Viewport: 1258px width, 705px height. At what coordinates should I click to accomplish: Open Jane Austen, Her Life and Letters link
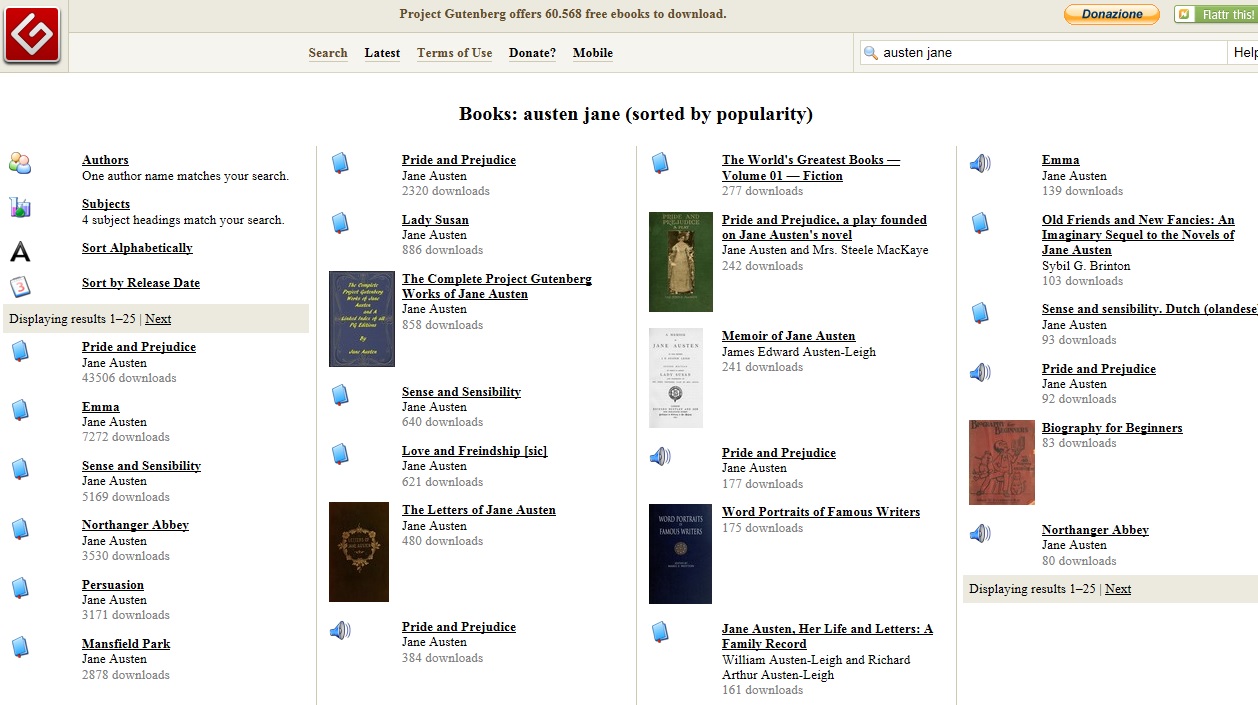coord(827,636)
